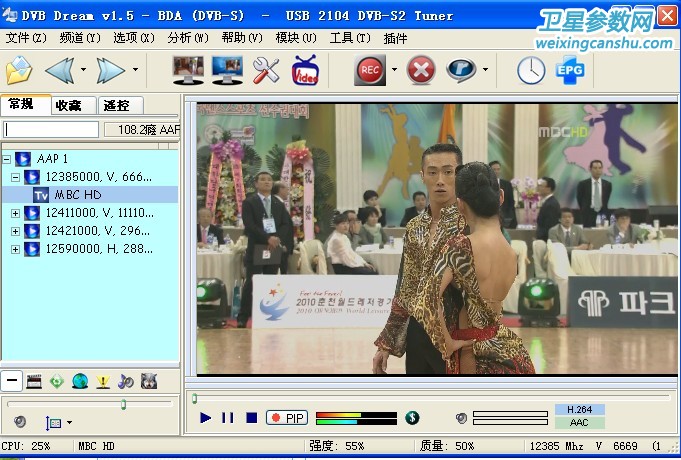This screenshot has width=681, height=460.
Task: Pause the video playback
Action: [x=228, y=418]
